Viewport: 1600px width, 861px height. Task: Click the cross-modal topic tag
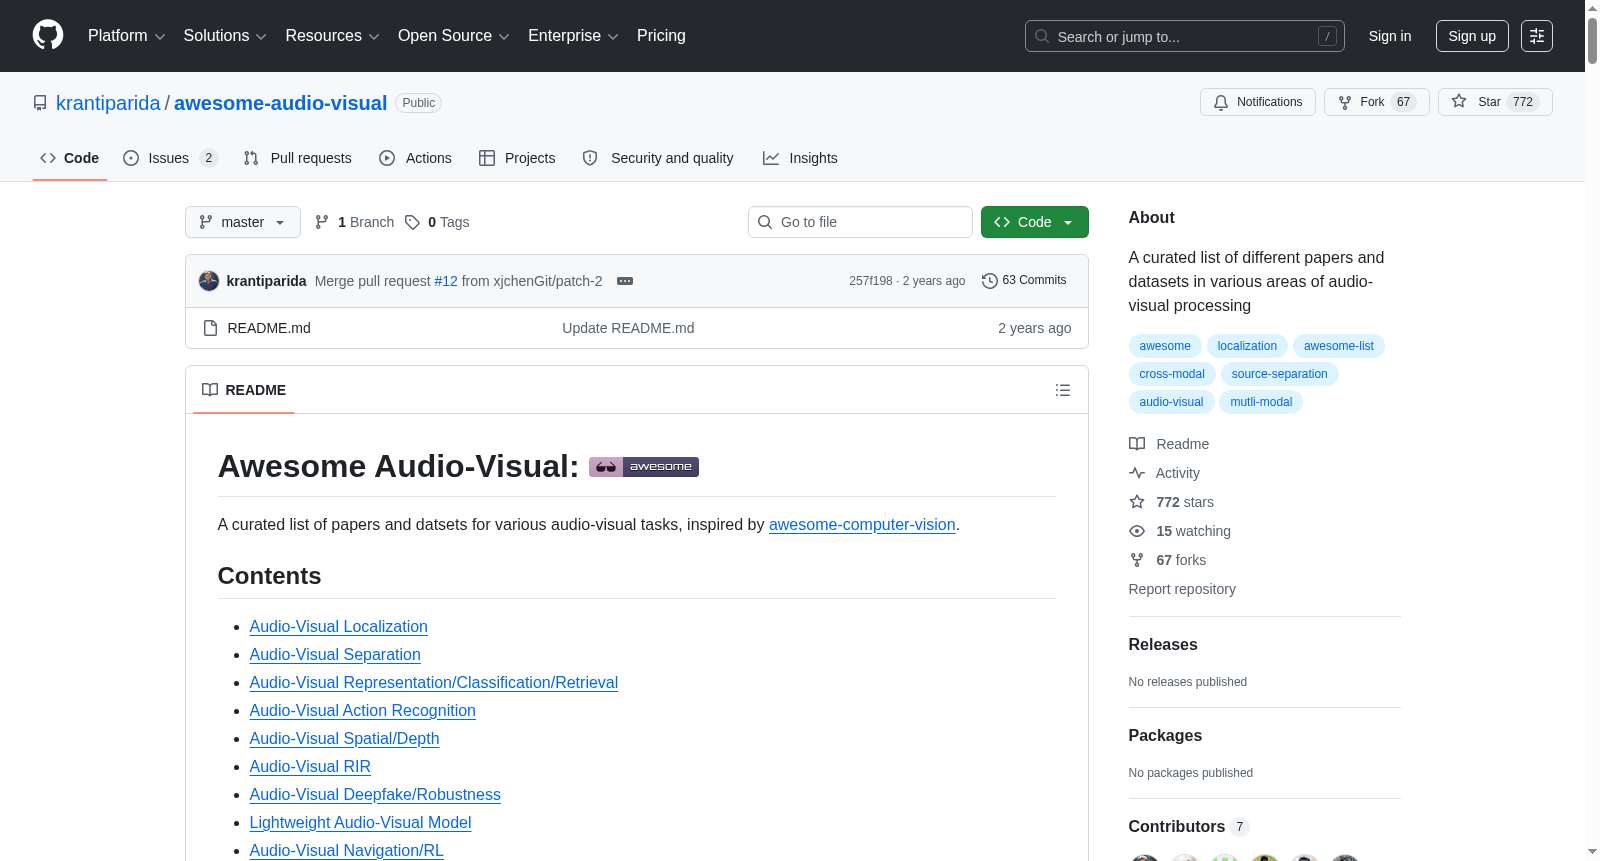(x=1172, y=374)
